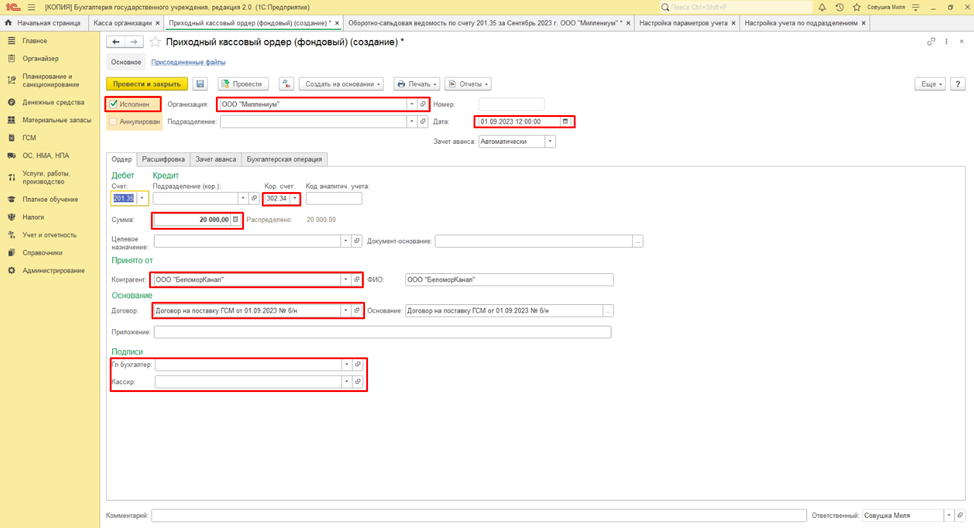This screenshot has height=528, width=974.
Task: Expand the Кор. счет 302.34 dropdown
Action: 294,198
